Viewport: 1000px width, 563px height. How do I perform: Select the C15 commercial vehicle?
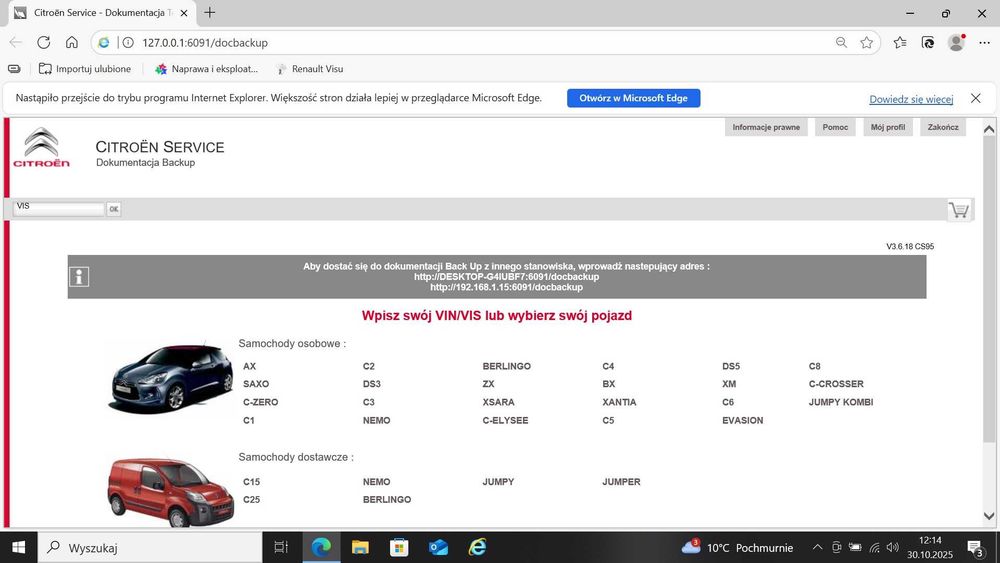click(x=251, y=481)
